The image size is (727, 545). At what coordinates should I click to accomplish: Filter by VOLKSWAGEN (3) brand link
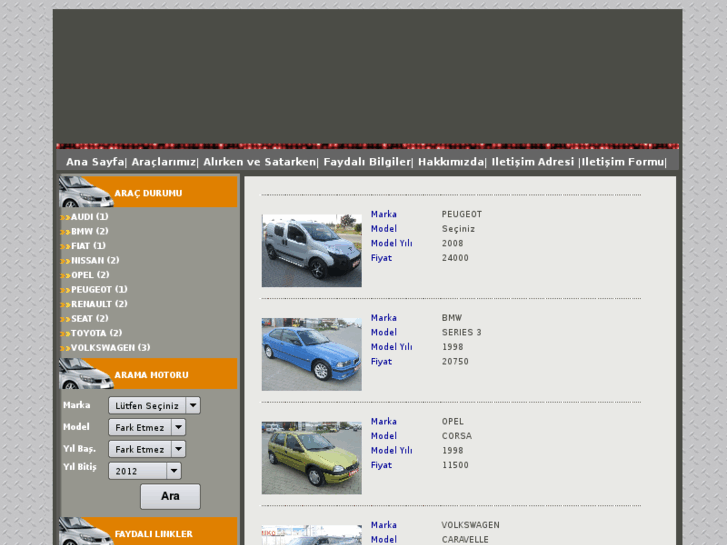(x=110, y=347)
